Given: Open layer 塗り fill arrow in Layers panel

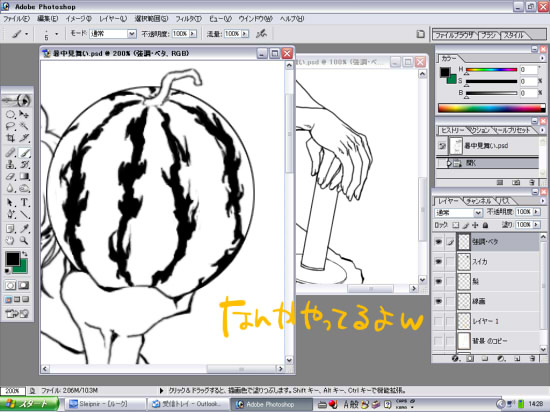Looking at the screenshot, I should tap(536, 224).
